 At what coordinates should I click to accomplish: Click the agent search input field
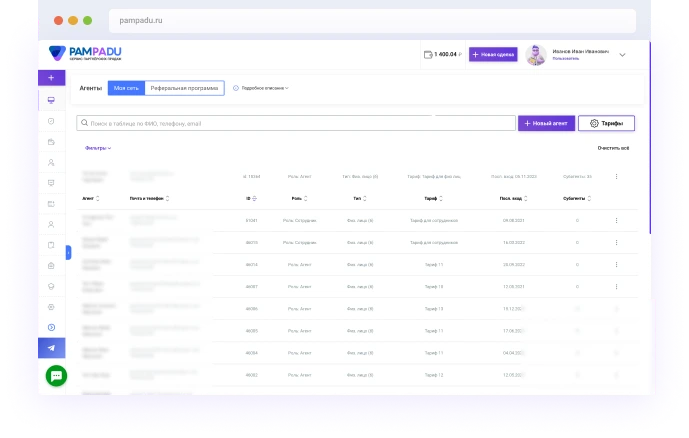[x=295, y=123]
